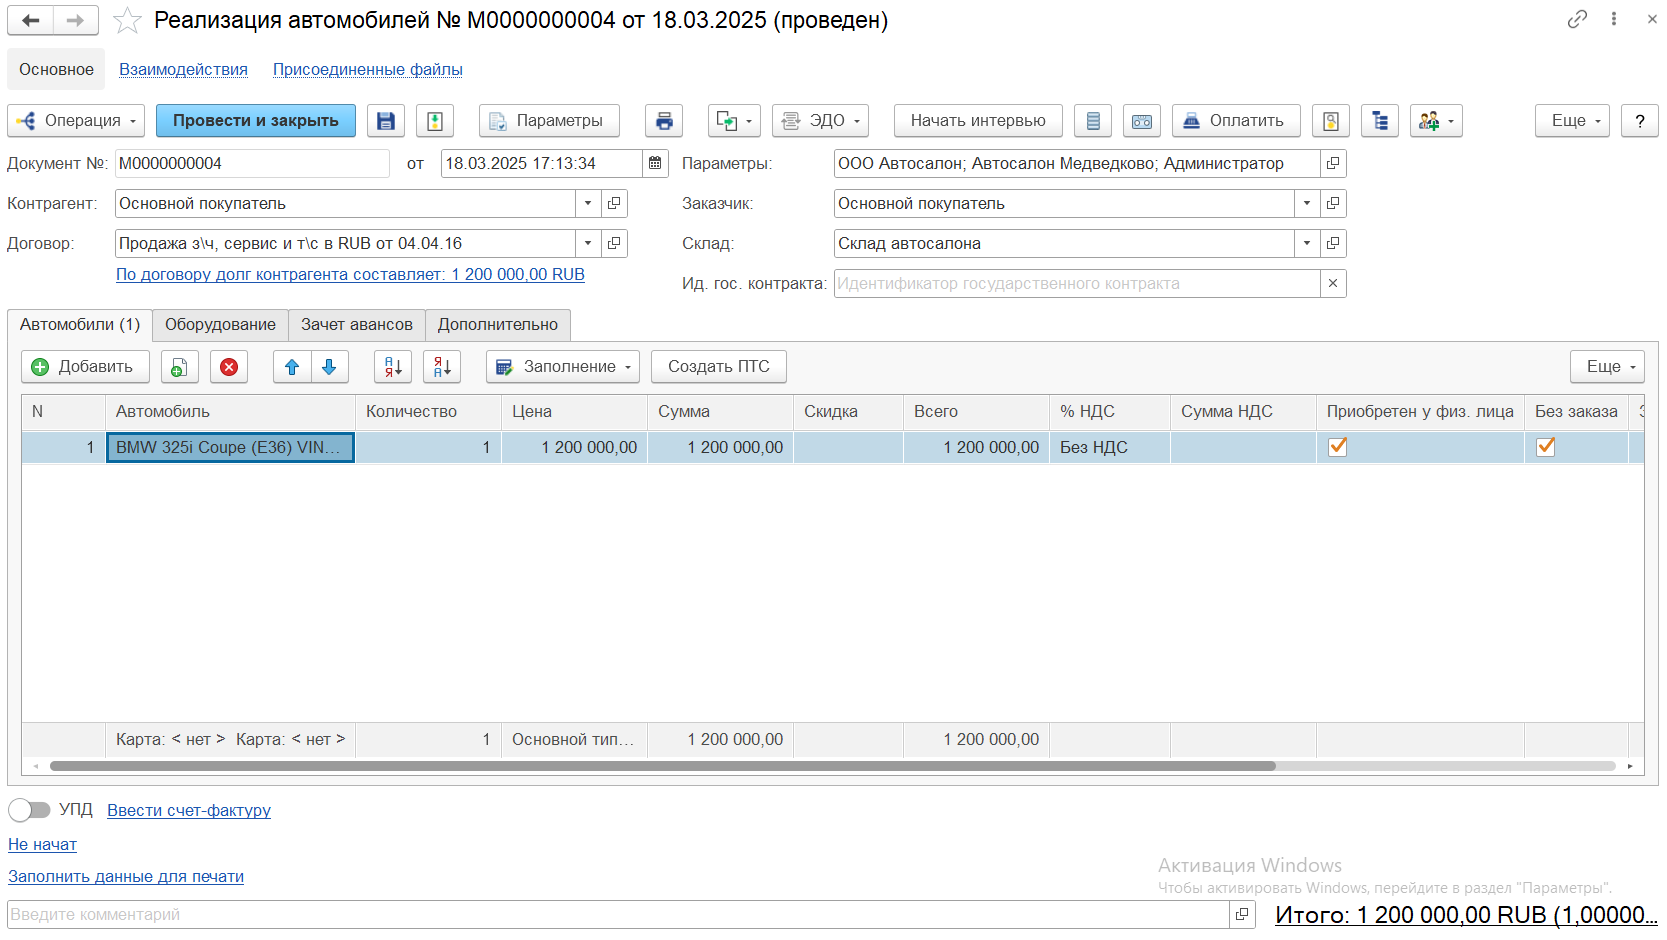
Task: Click Начать интервью
Action: click(x=978, y=121)
